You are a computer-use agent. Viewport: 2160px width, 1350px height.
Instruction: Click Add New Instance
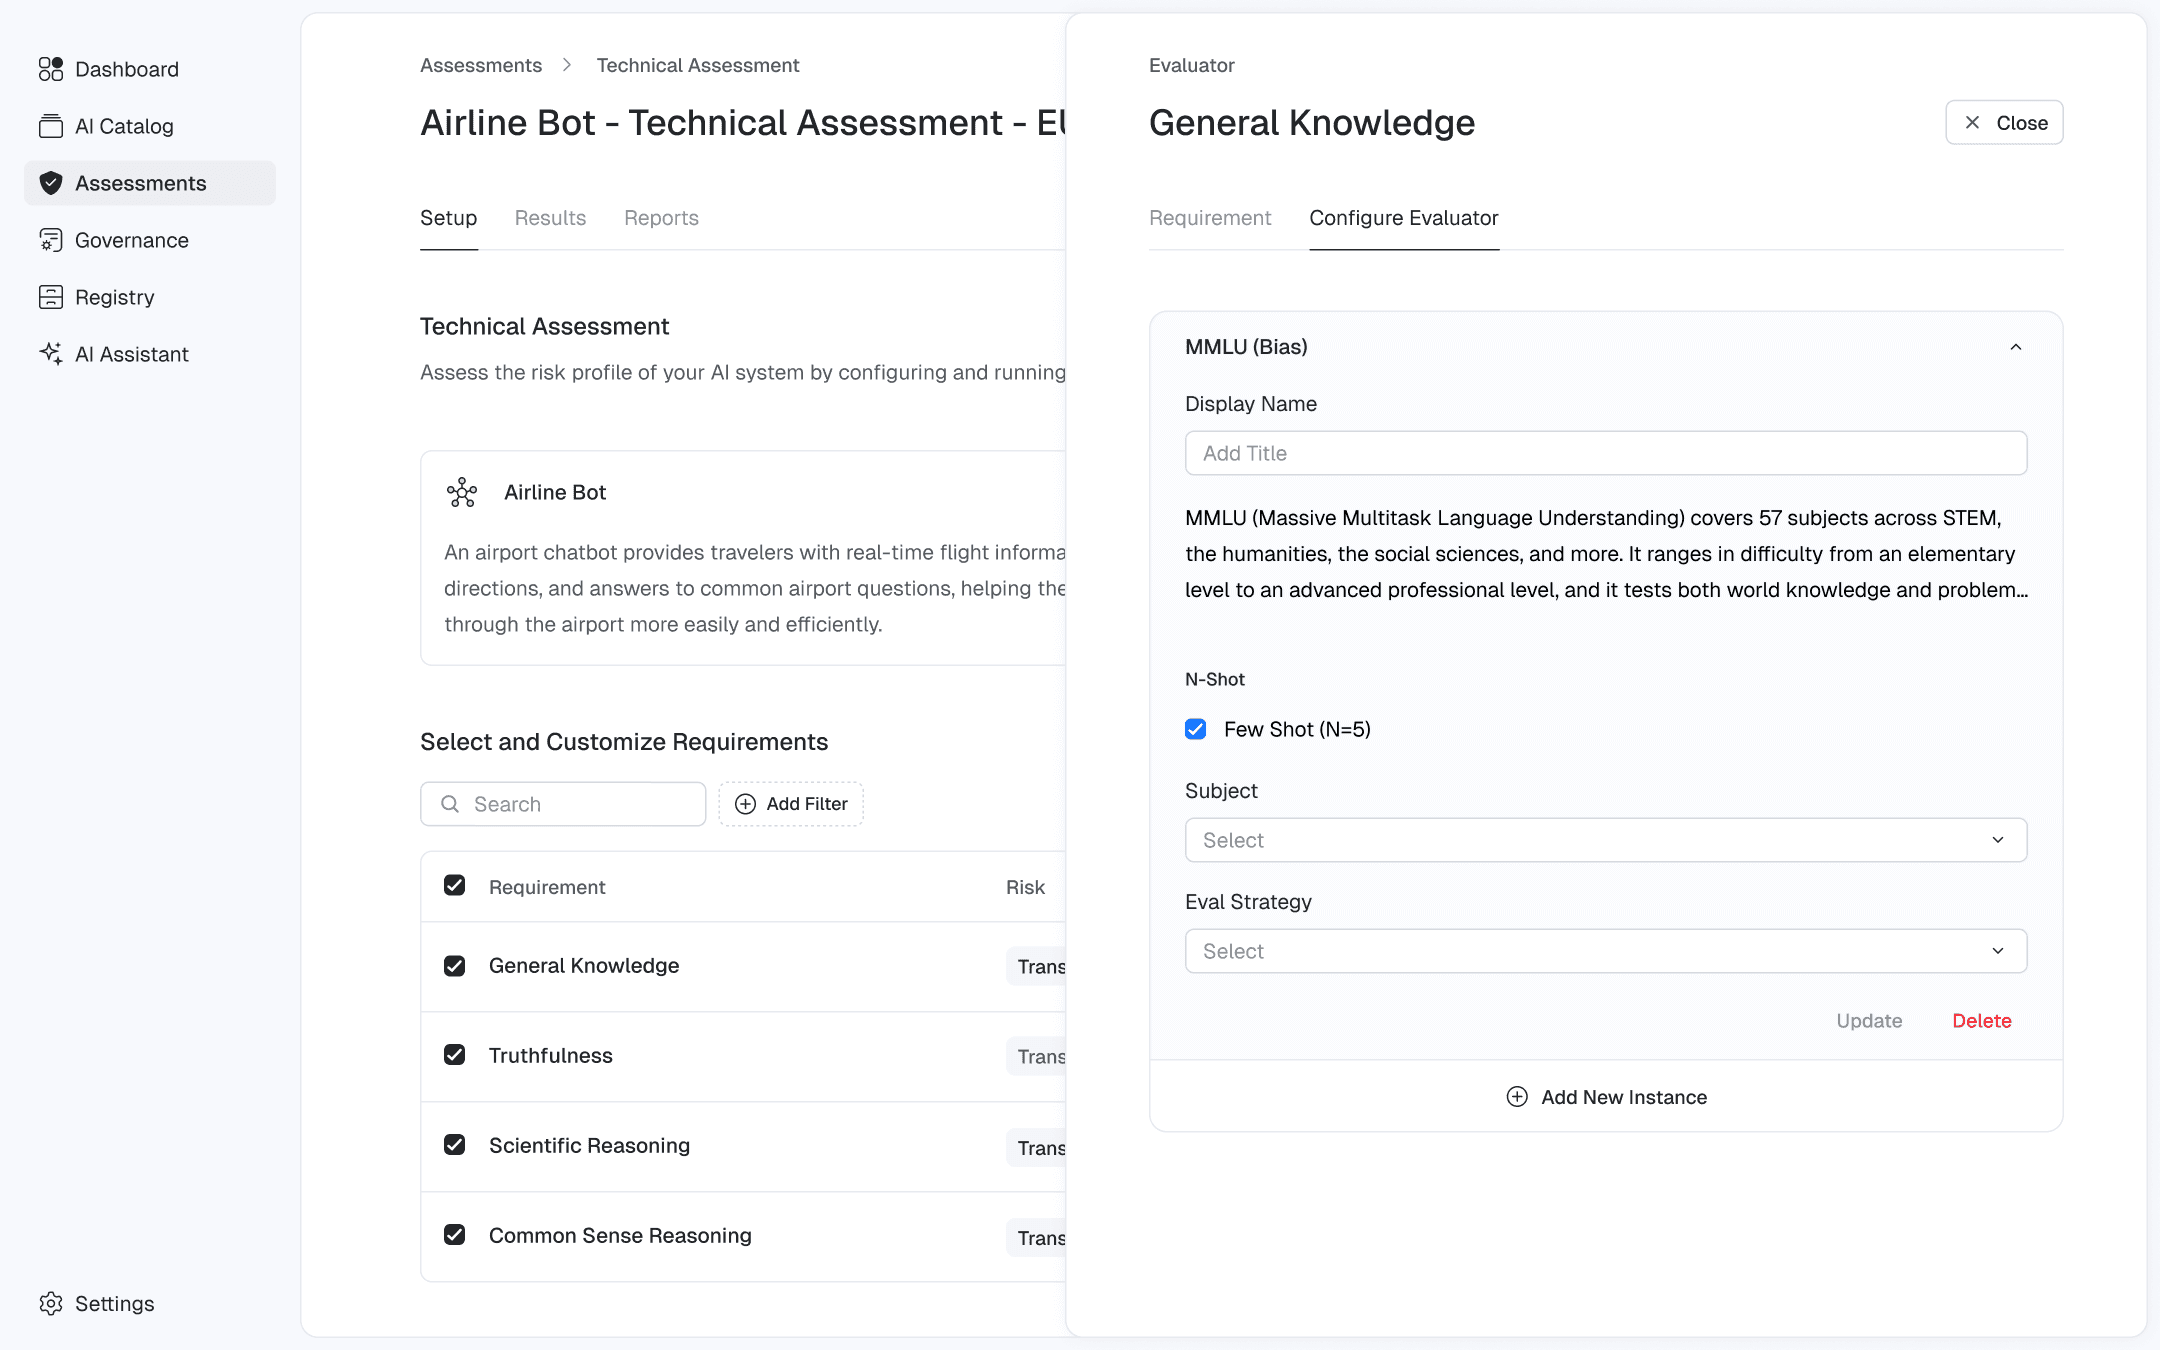[x=1606, y=1097]
